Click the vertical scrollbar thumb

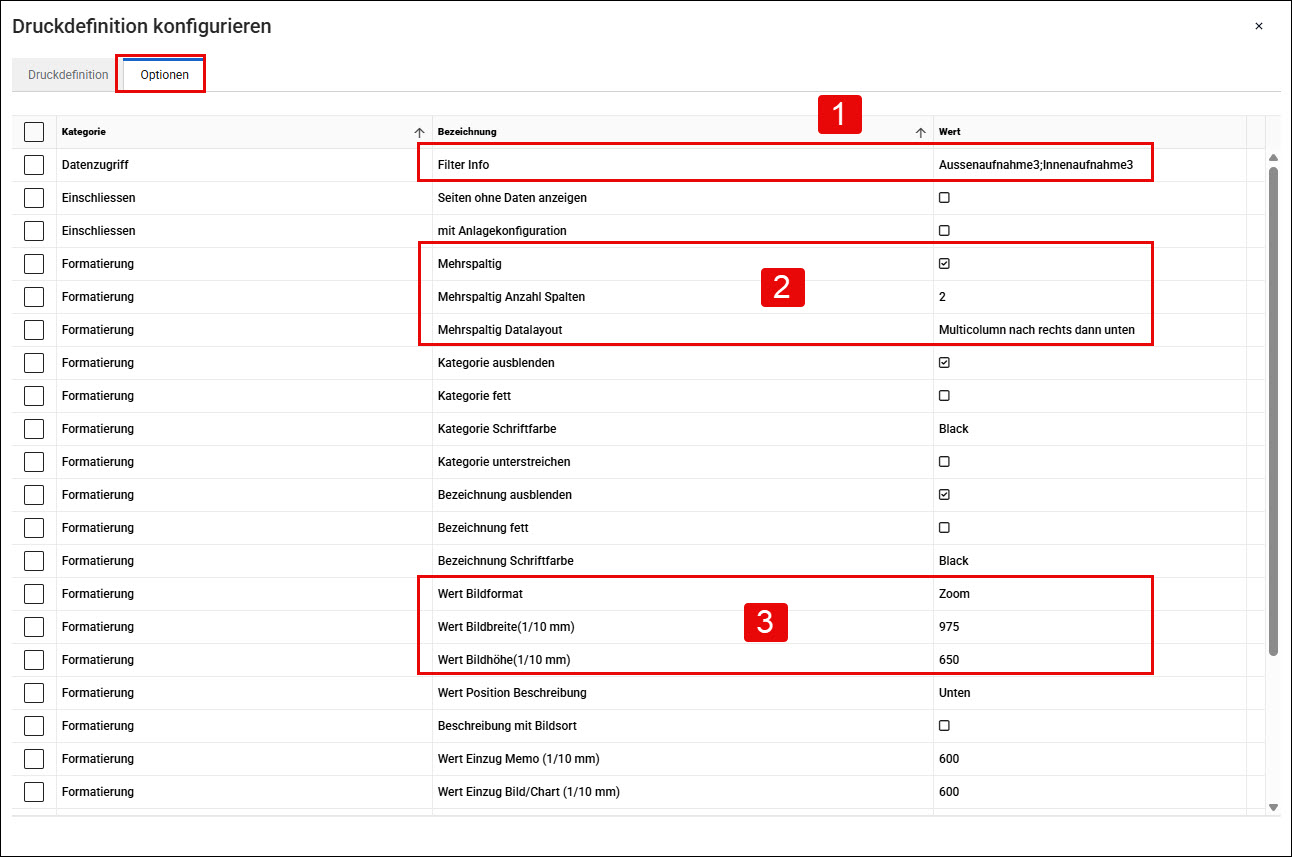click(x=1273, y=411)
